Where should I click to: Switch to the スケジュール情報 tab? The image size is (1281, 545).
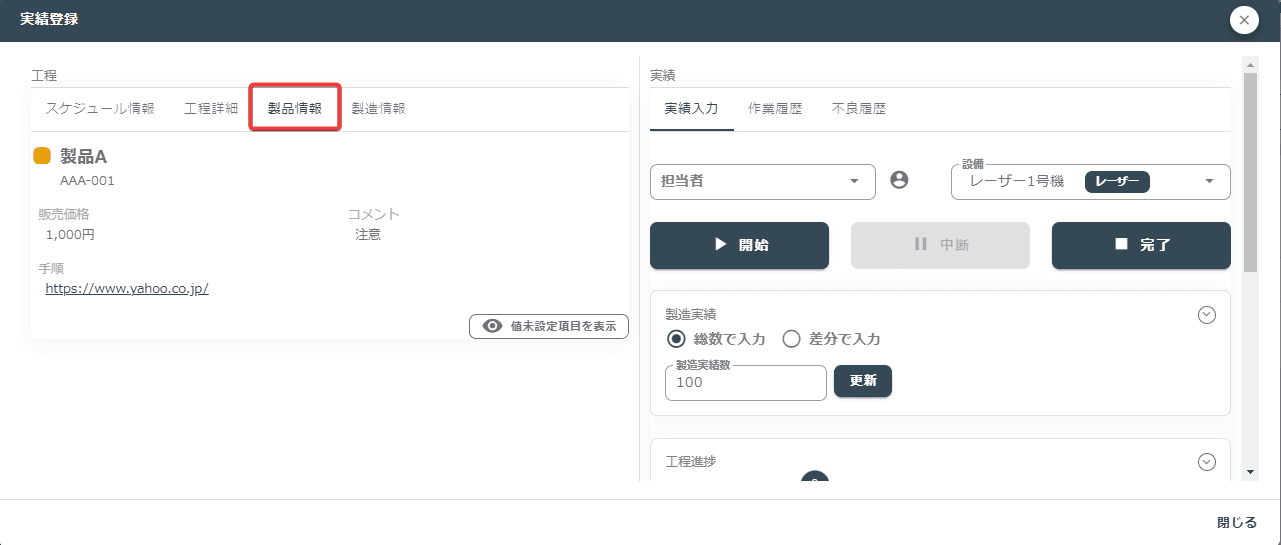pos(100,109)
